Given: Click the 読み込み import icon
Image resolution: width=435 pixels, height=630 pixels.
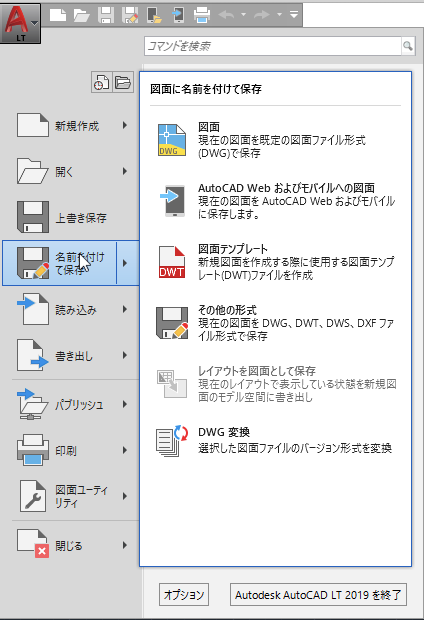Looking at the screenshot, I should click(33, 309).
